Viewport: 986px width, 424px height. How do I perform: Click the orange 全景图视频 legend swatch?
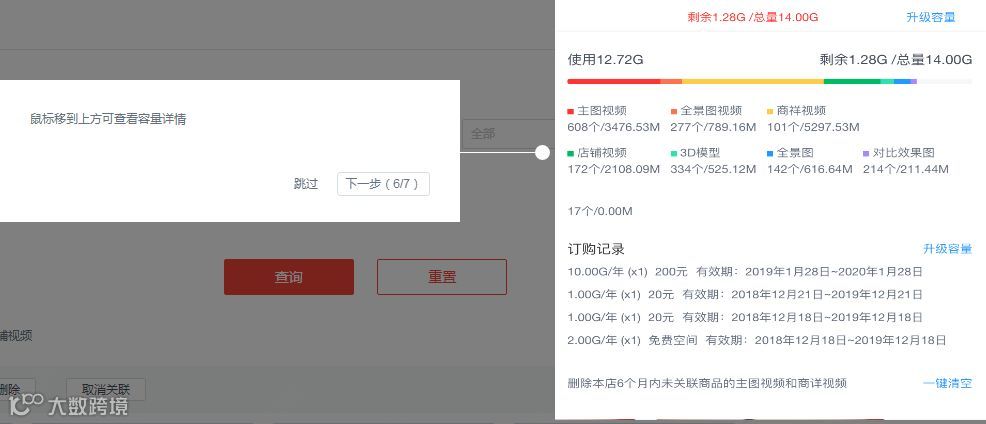click(x=674, y=111)
